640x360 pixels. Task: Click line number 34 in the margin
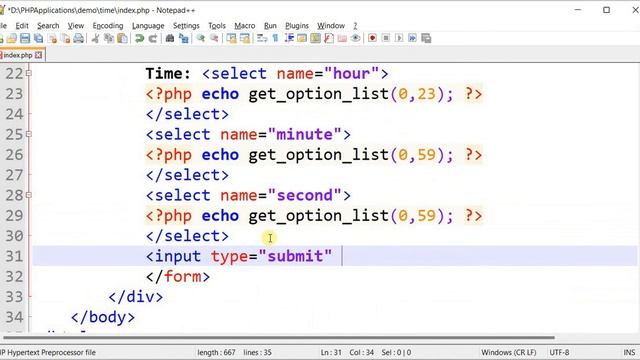pyautogui.click(x=14, y=317)
